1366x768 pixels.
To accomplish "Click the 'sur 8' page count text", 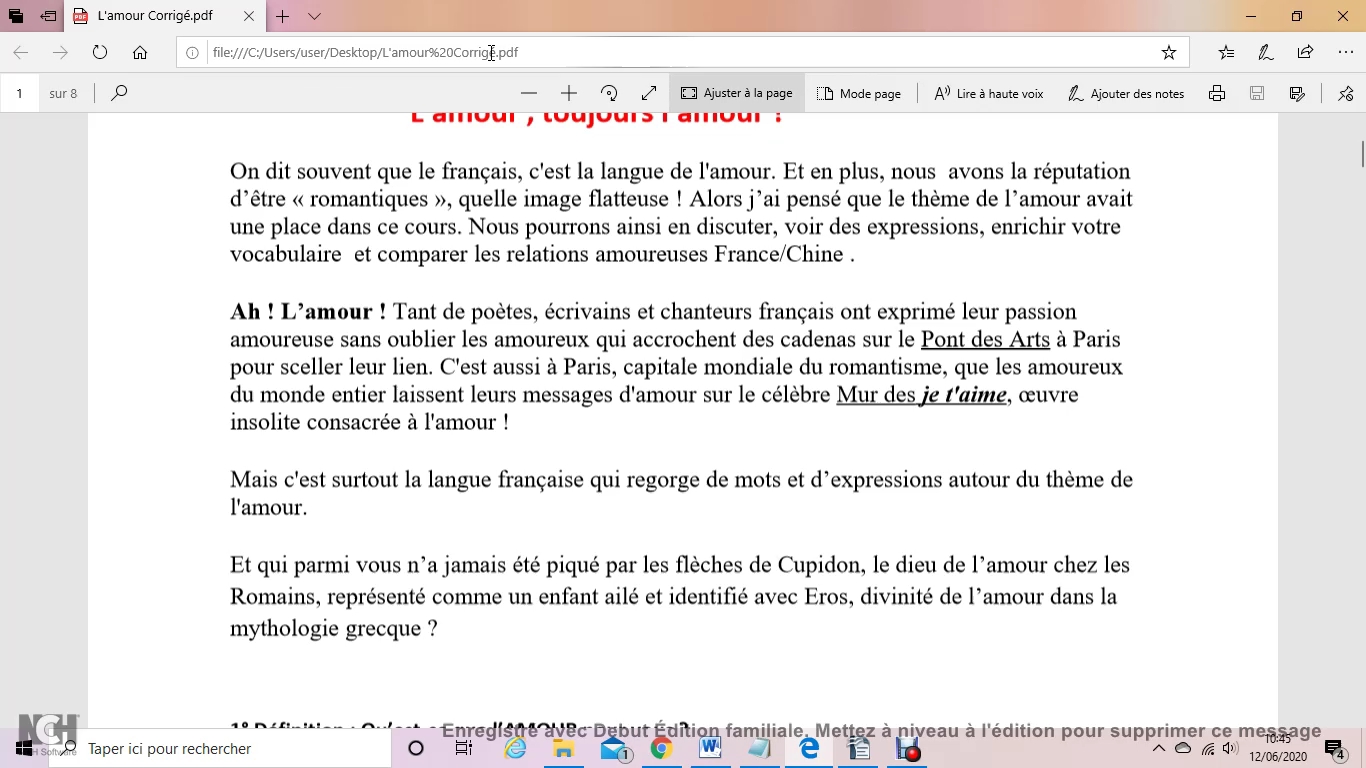I will coord(63,93).
